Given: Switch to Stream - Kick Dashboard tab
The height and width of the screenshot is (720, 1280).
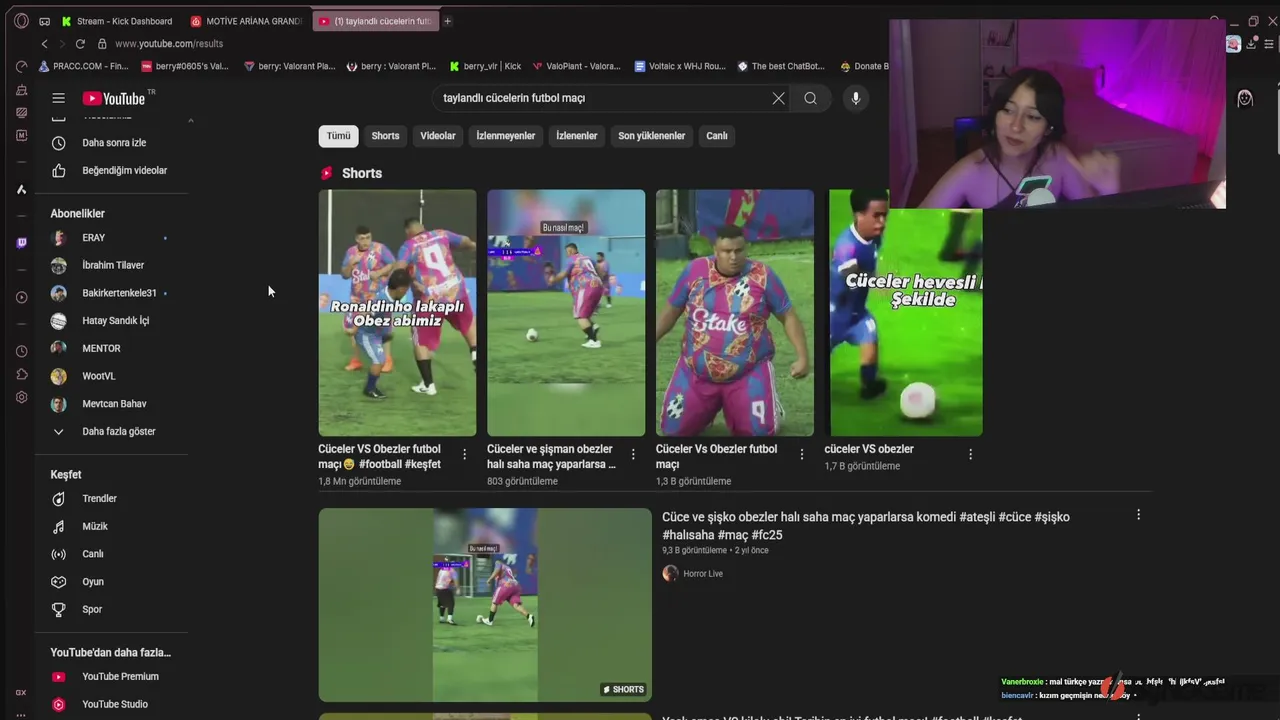Looking at the screenshot, I should [x=117, y=21].
